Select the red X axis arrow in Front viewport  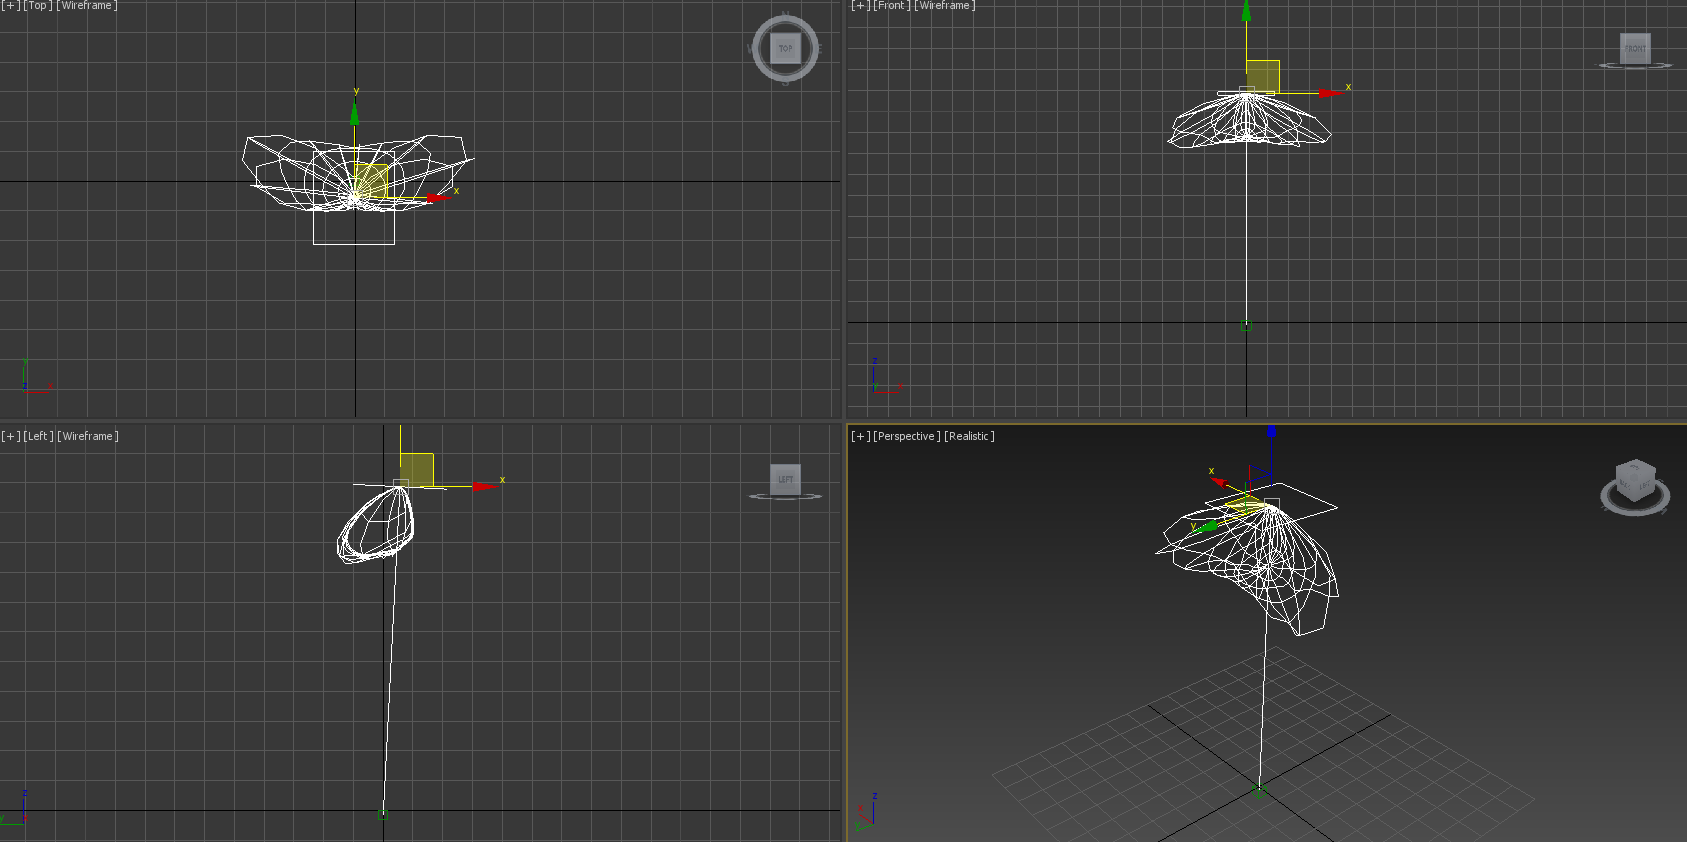[x=1330, y=93]
